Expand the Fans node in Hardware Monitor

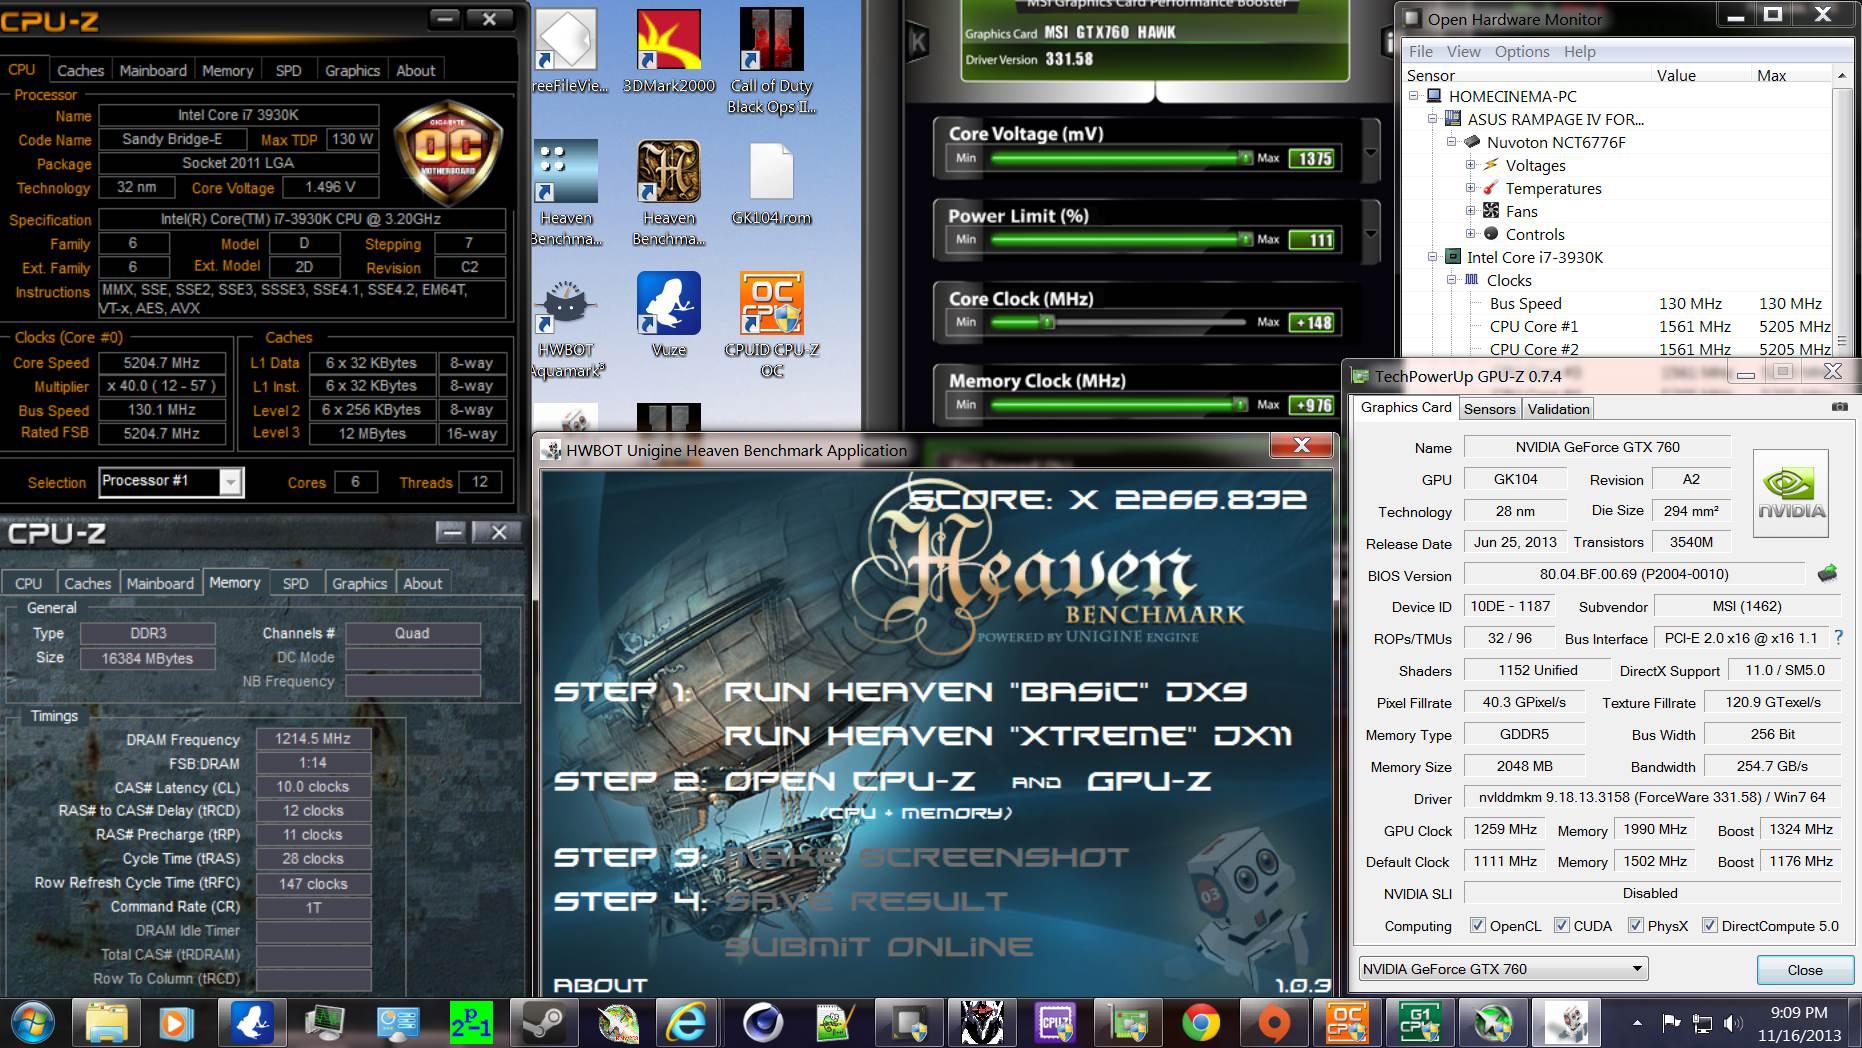tap(1470, 211)
